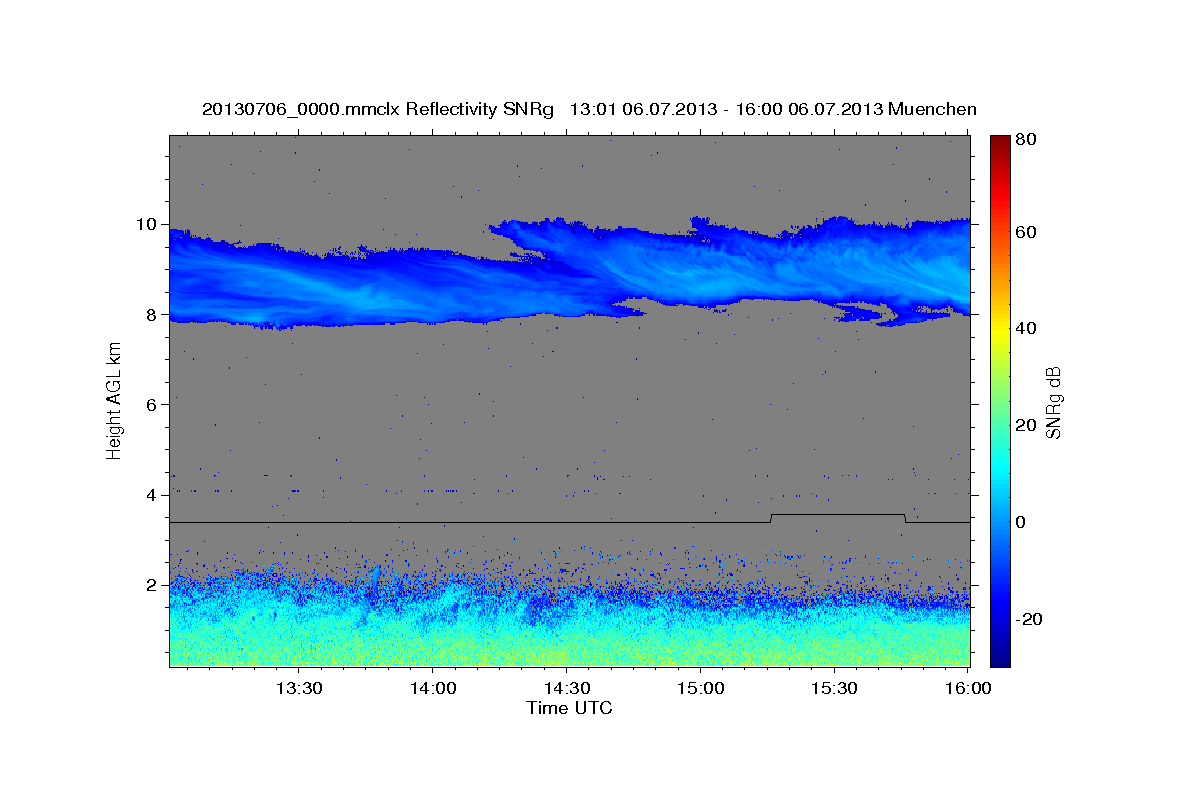This screenshot has height=800, width=1200.
Task: Click the 20 value on colorbar
Action: point(1027,425)
